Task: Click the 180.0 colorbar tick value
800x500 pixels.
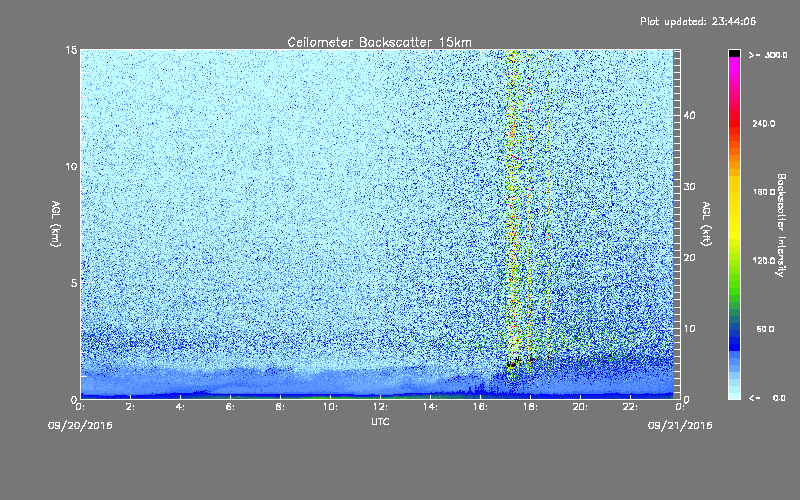Action: coord(764,192)
